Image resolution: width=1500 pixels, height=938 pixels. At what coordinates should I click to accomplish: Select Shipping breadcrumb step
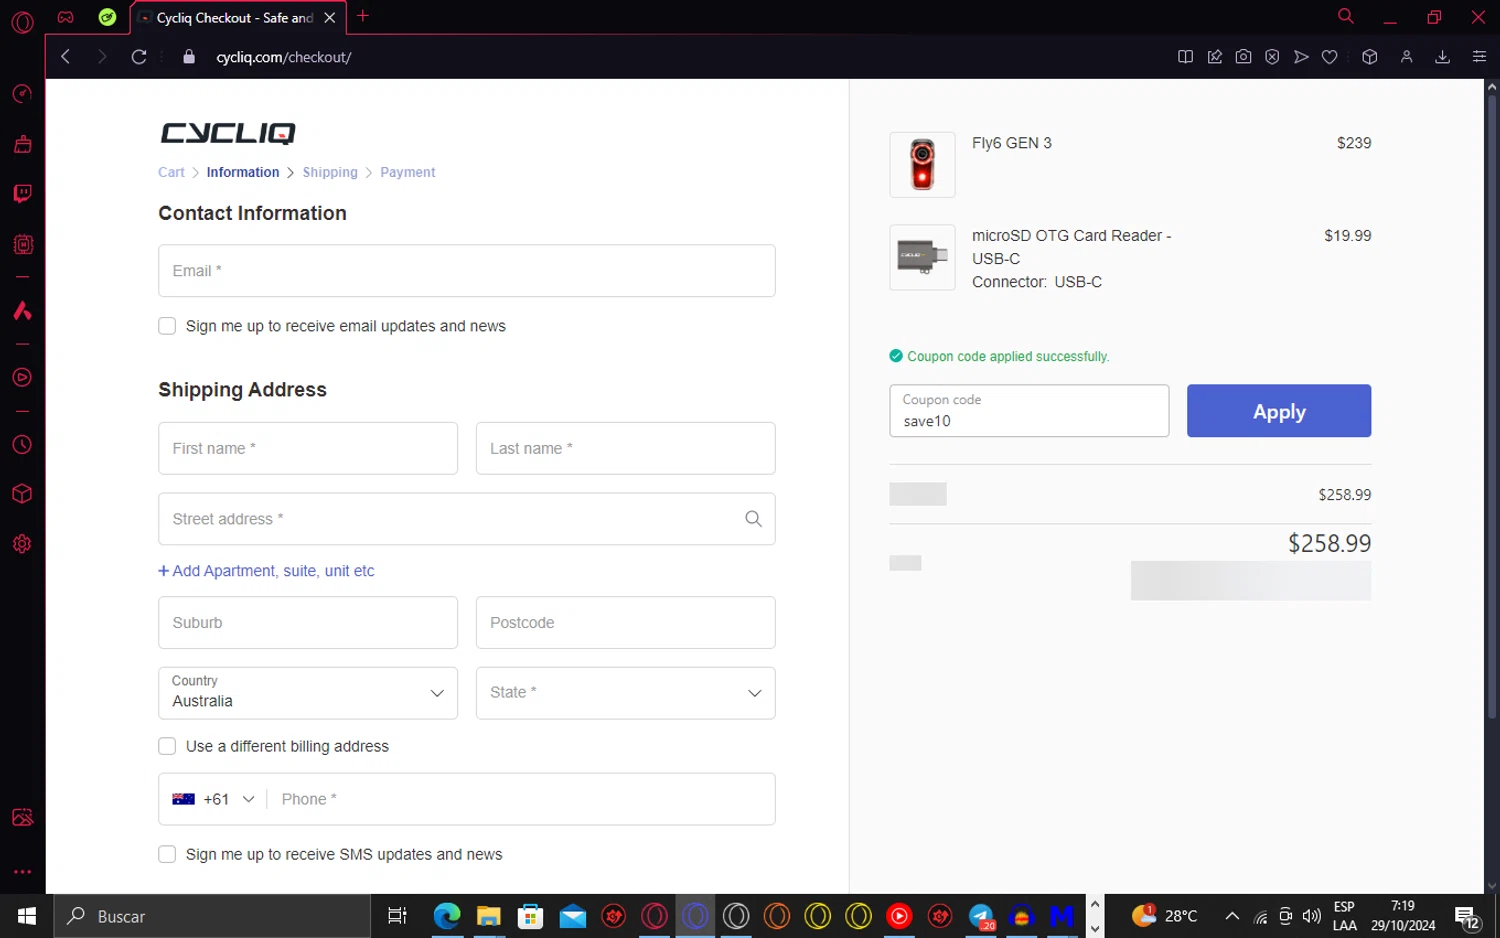pos(330,172)
